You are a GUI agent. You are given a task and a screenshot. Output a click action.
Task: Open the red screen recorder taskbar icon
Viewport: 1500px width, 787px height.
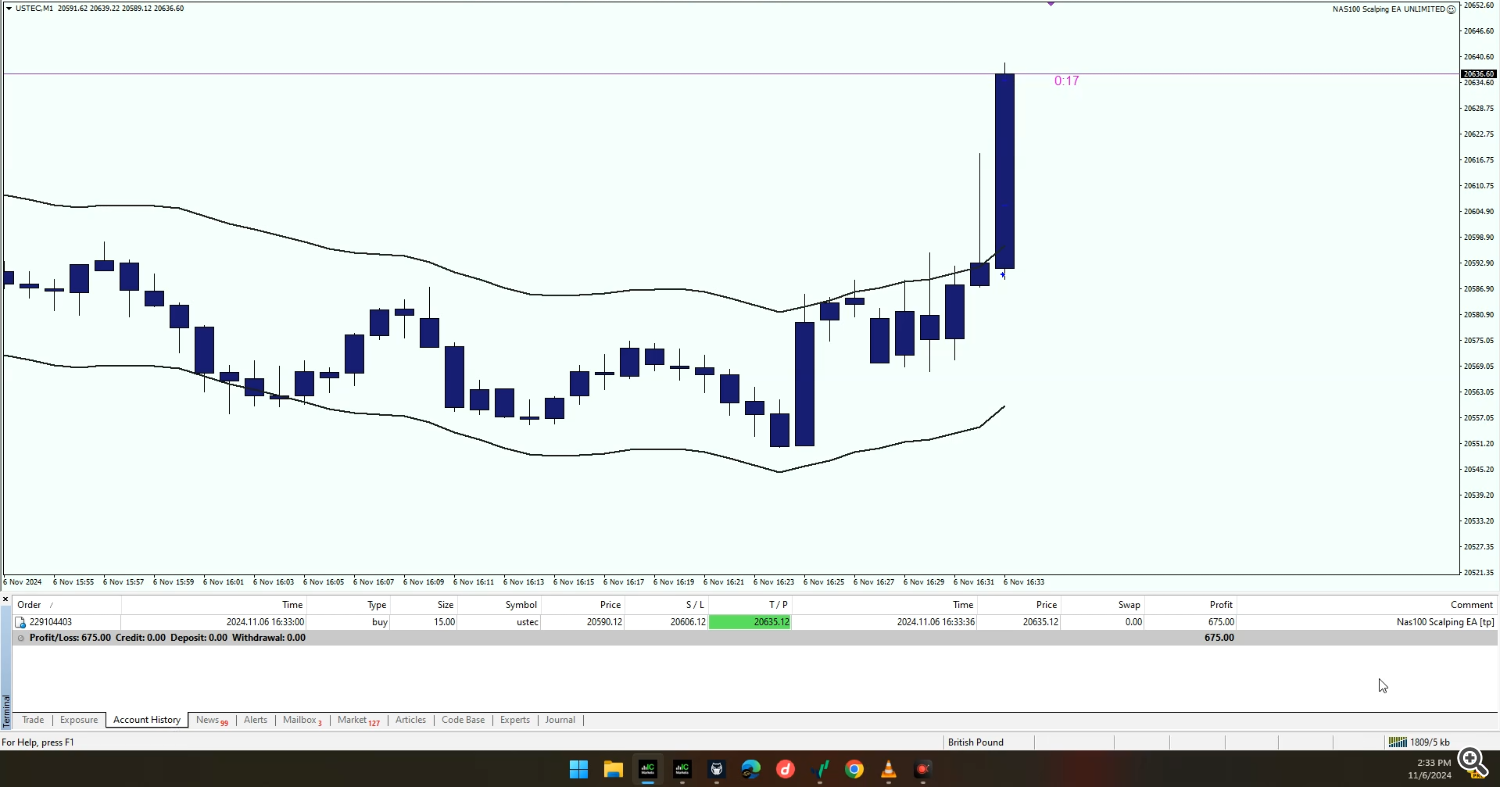(x=923, y=769)
